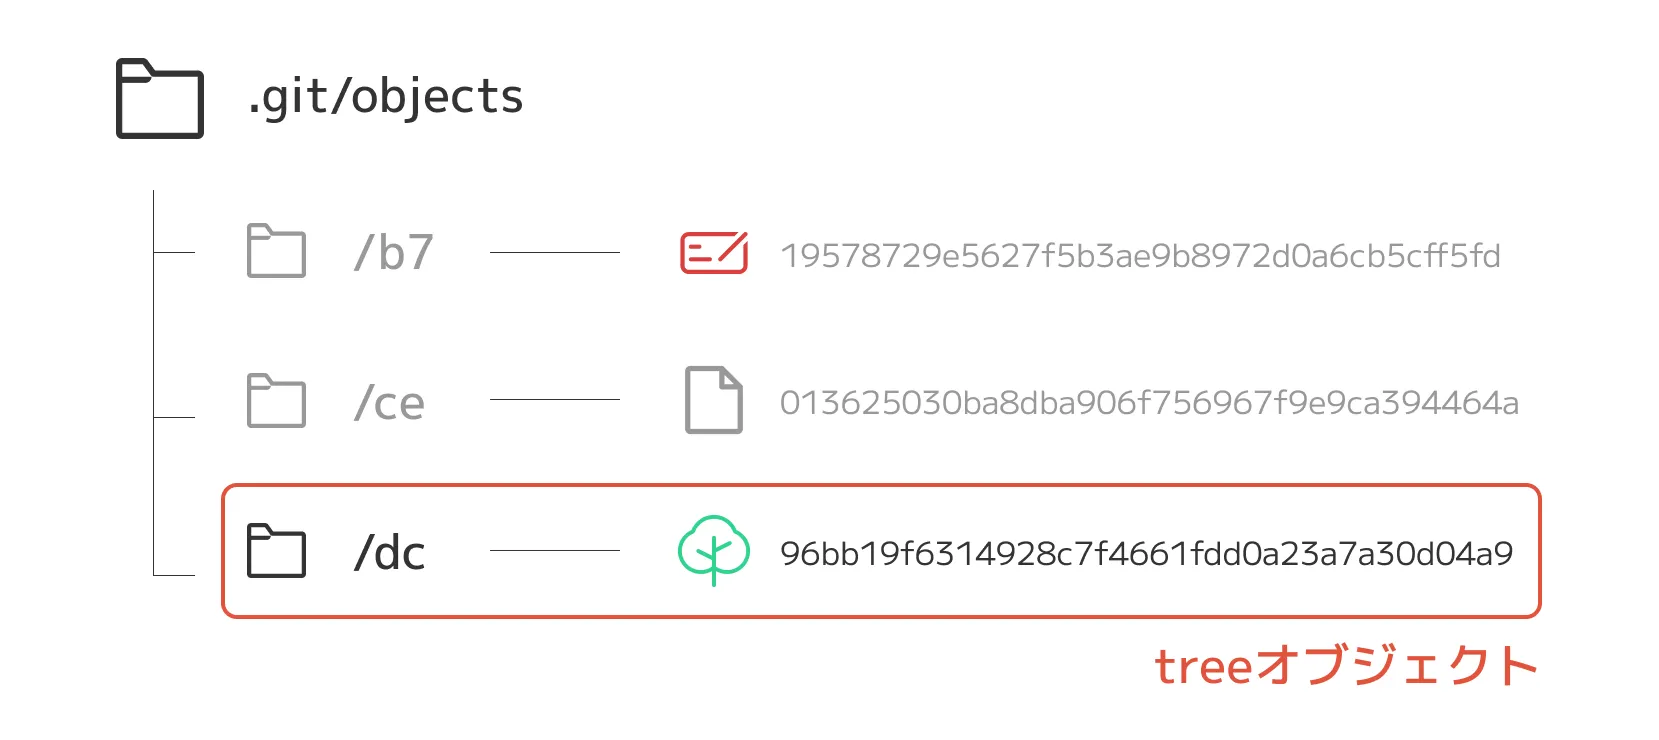Click the .git/objects root folder icon
The height and width of the screenshot is (740, 1659).
[x=160, y=98]
